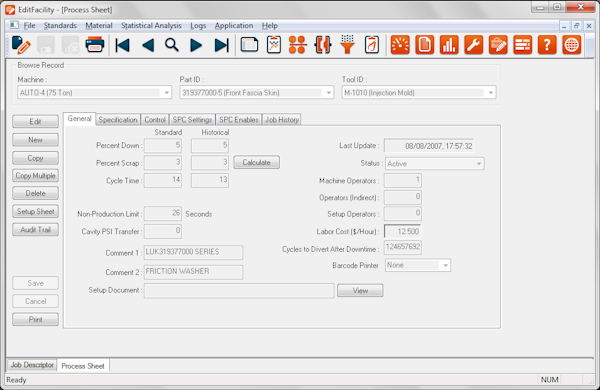Open the Tool ID dropdown
Image resolution: width=600 pixels, height=390 pixels.
coord(419,93)
